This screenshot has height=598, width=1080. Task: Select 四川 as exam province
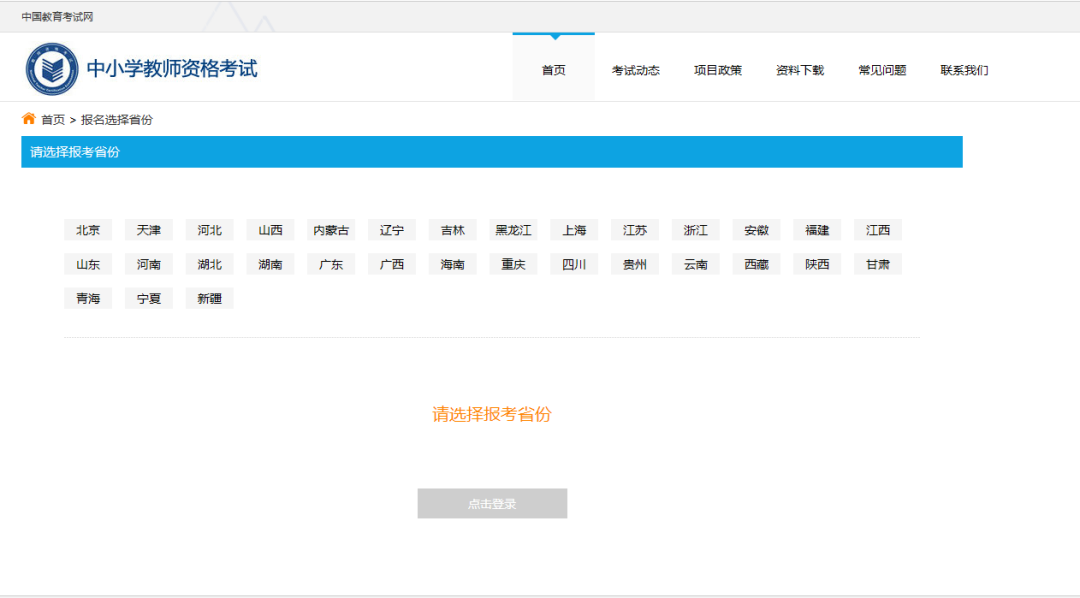coord(573,264)
